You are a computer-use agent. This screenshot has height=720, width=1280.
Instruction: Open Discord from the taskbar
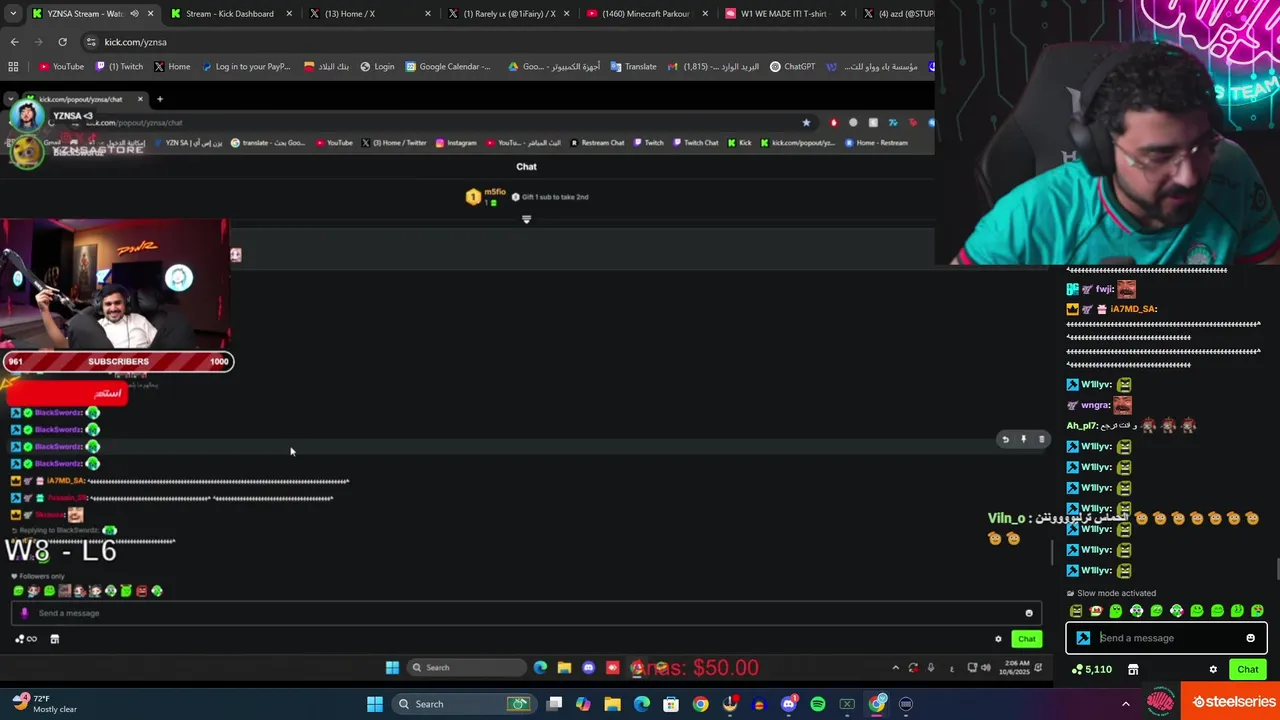788,704
